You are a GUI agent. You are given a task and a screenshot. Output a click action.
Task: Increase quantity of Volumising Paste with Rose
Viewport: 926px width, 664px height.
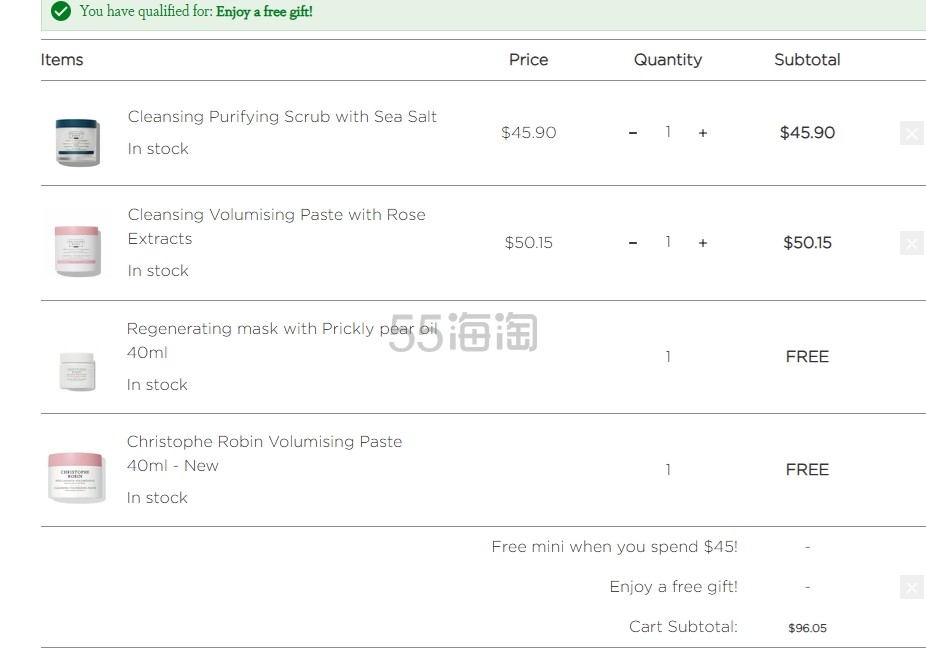(703, 243)
